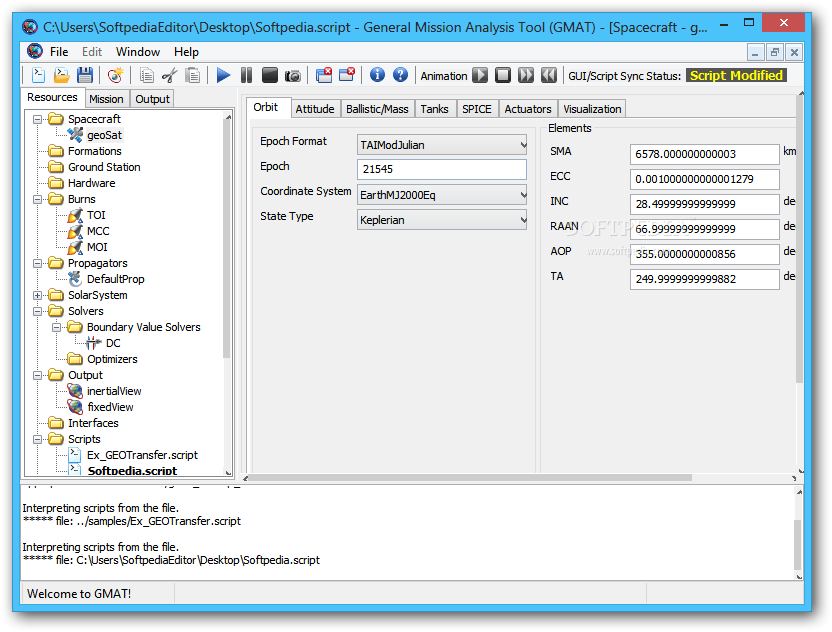Viewport: 832px width, 632px height.
Task: Switch to the Actuators tab
Action: click(x=528, y=109)
